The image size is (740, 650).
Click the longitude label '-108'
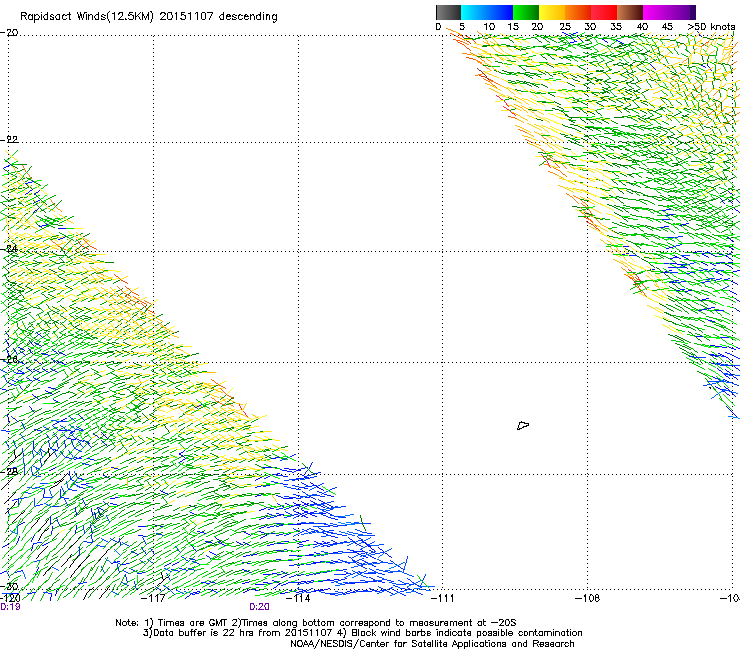(587, 598)
